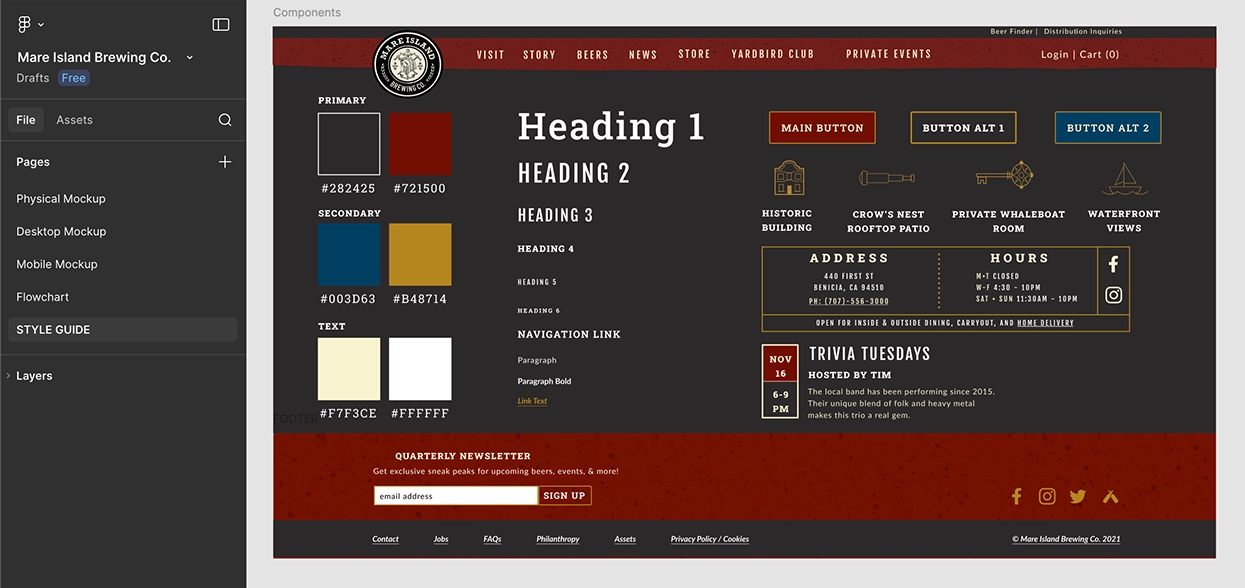Select the #B48714 gold swatch

coord(420,255)
